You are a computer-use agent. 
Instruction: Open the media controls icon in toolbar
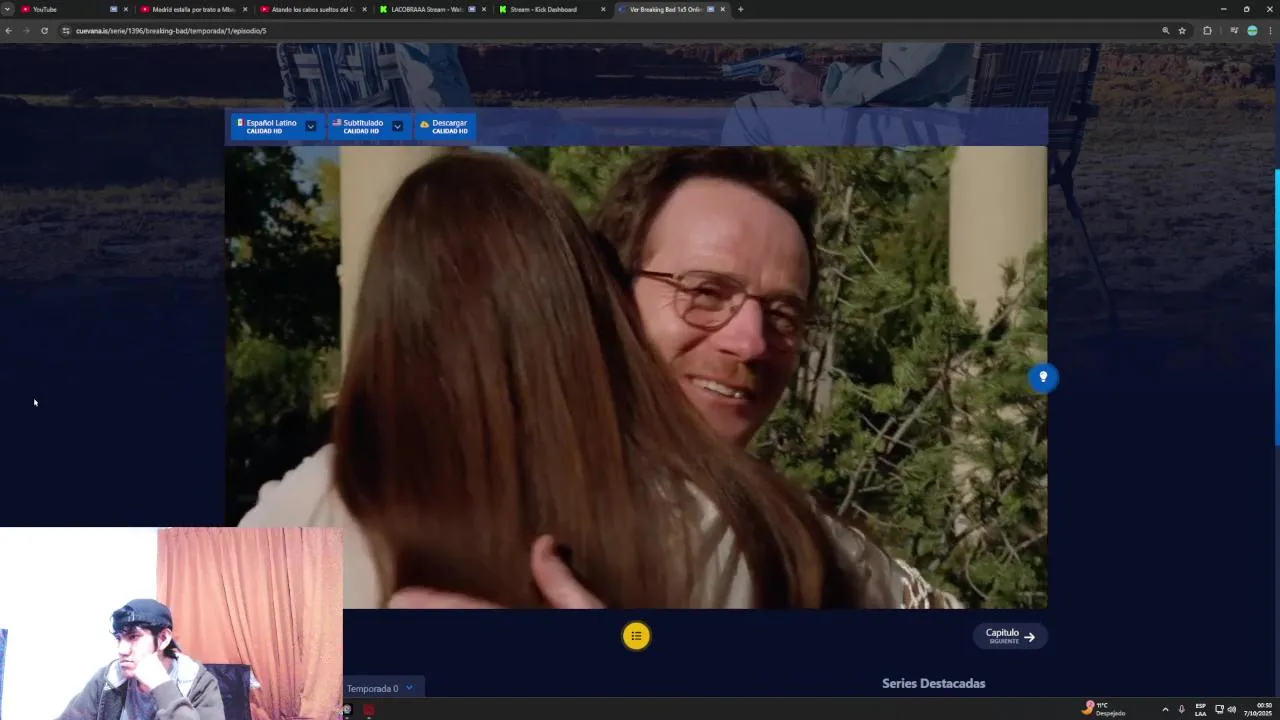(1234, 31)
